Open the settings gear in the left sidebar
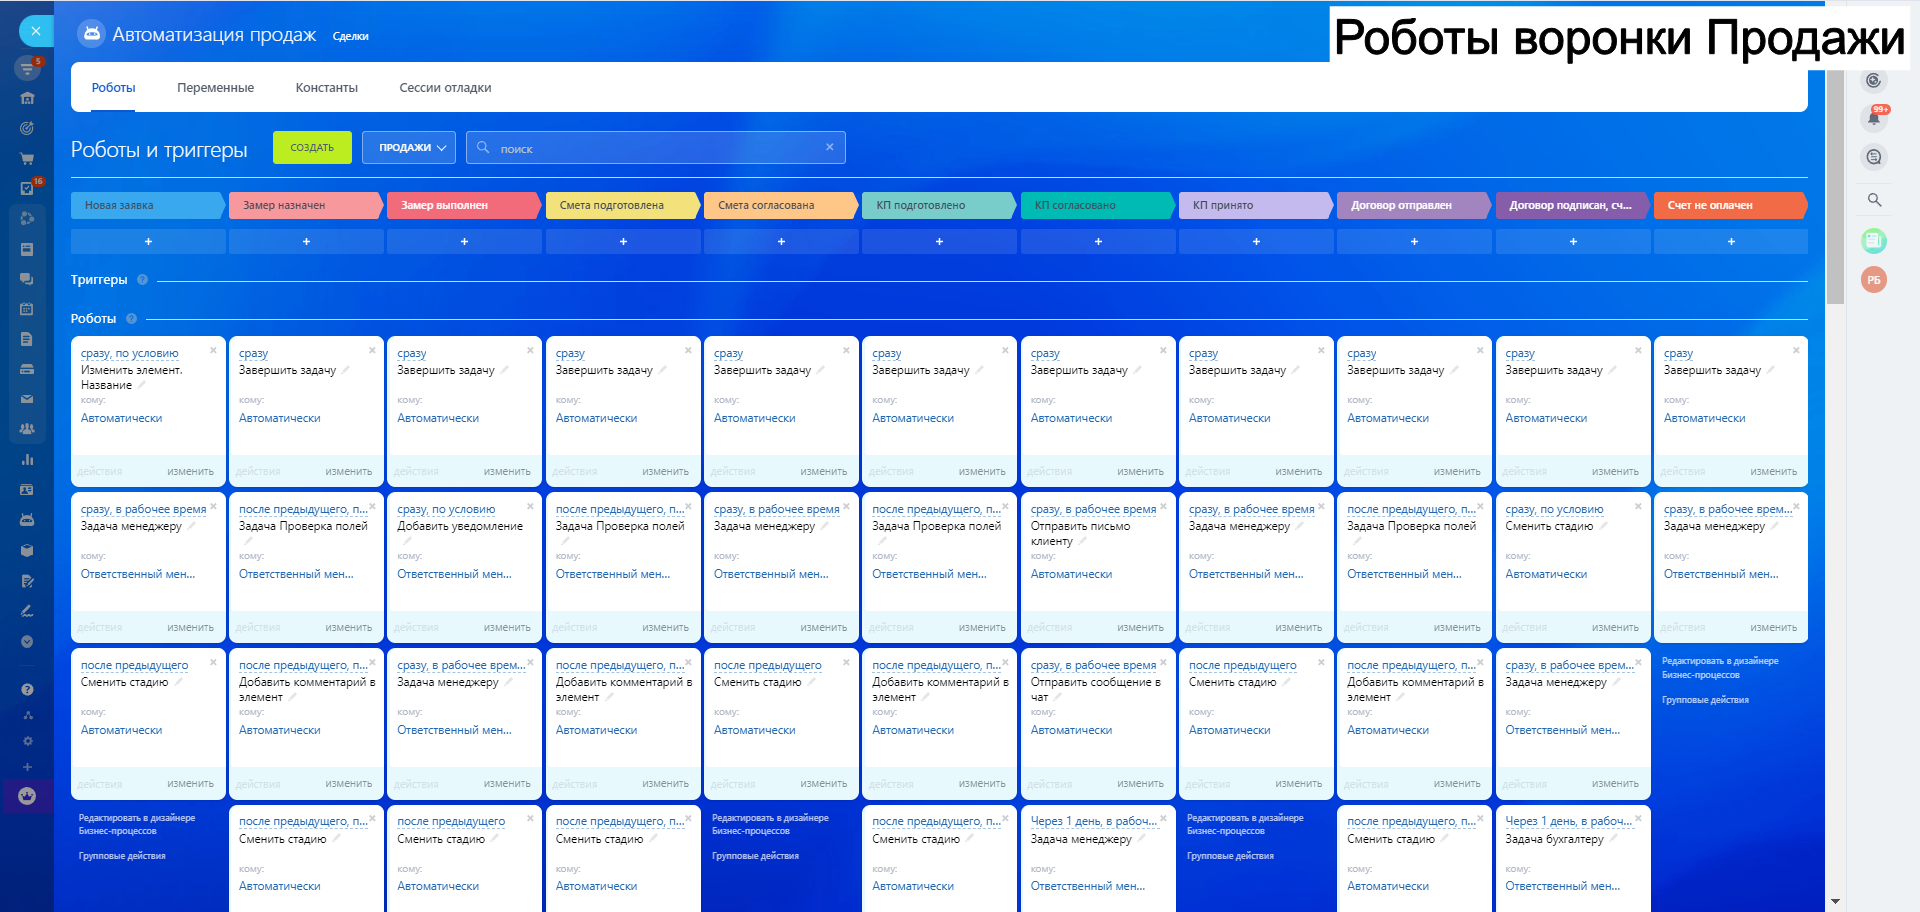This screenshot has height=912, width=1920. [27, 741]
